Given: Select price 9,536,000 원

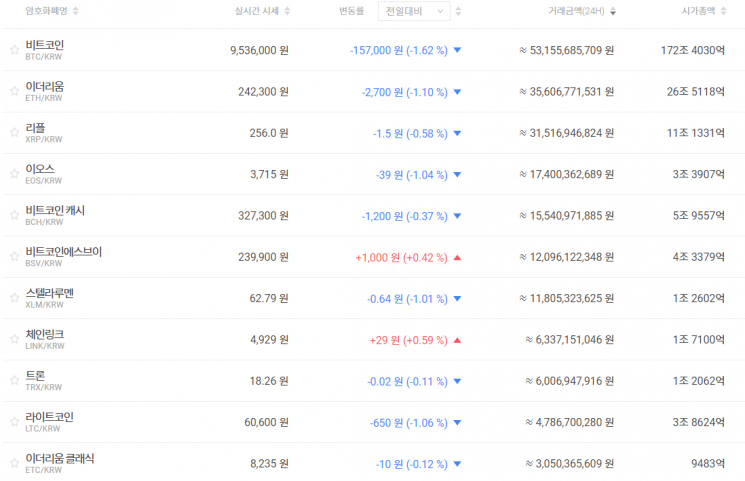Looking at the screenshot, I should [259, 50].
